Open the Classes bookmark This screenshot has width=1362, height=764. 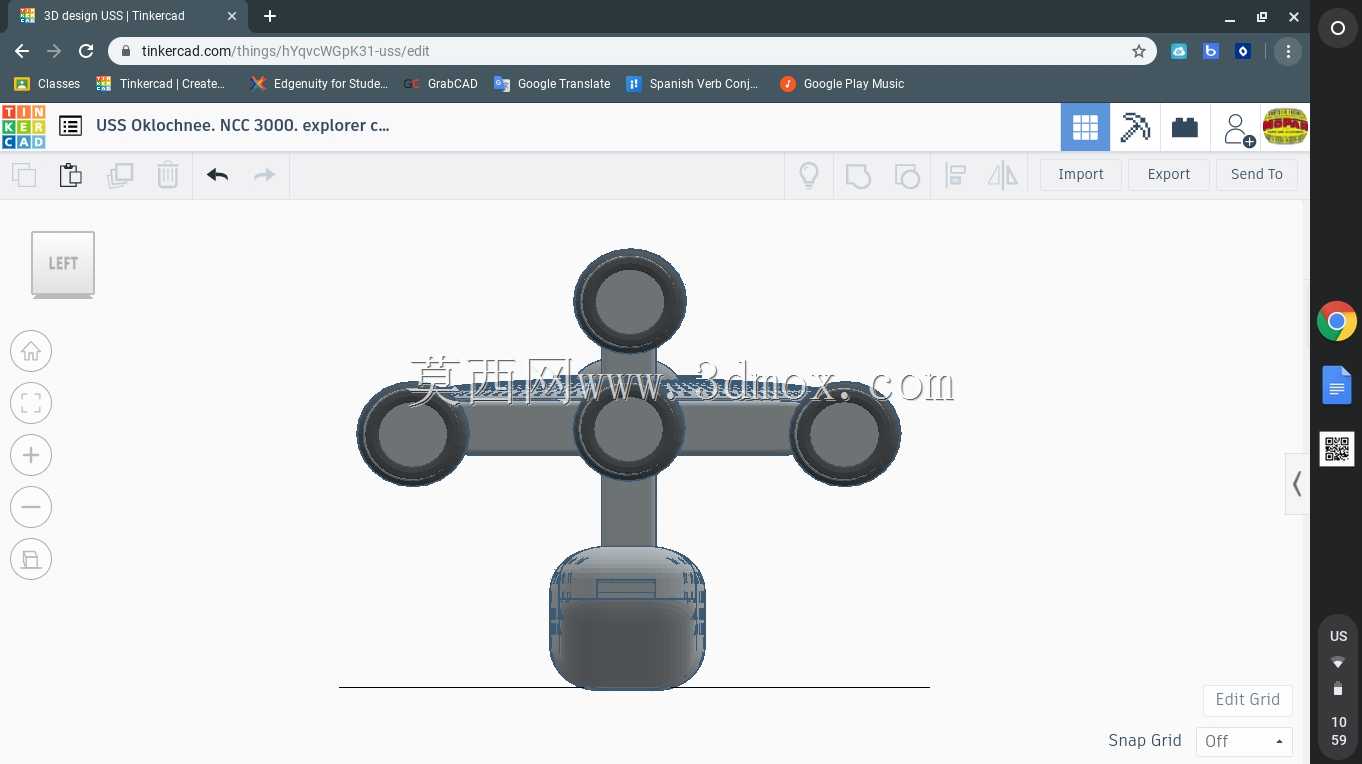point(48,84)
